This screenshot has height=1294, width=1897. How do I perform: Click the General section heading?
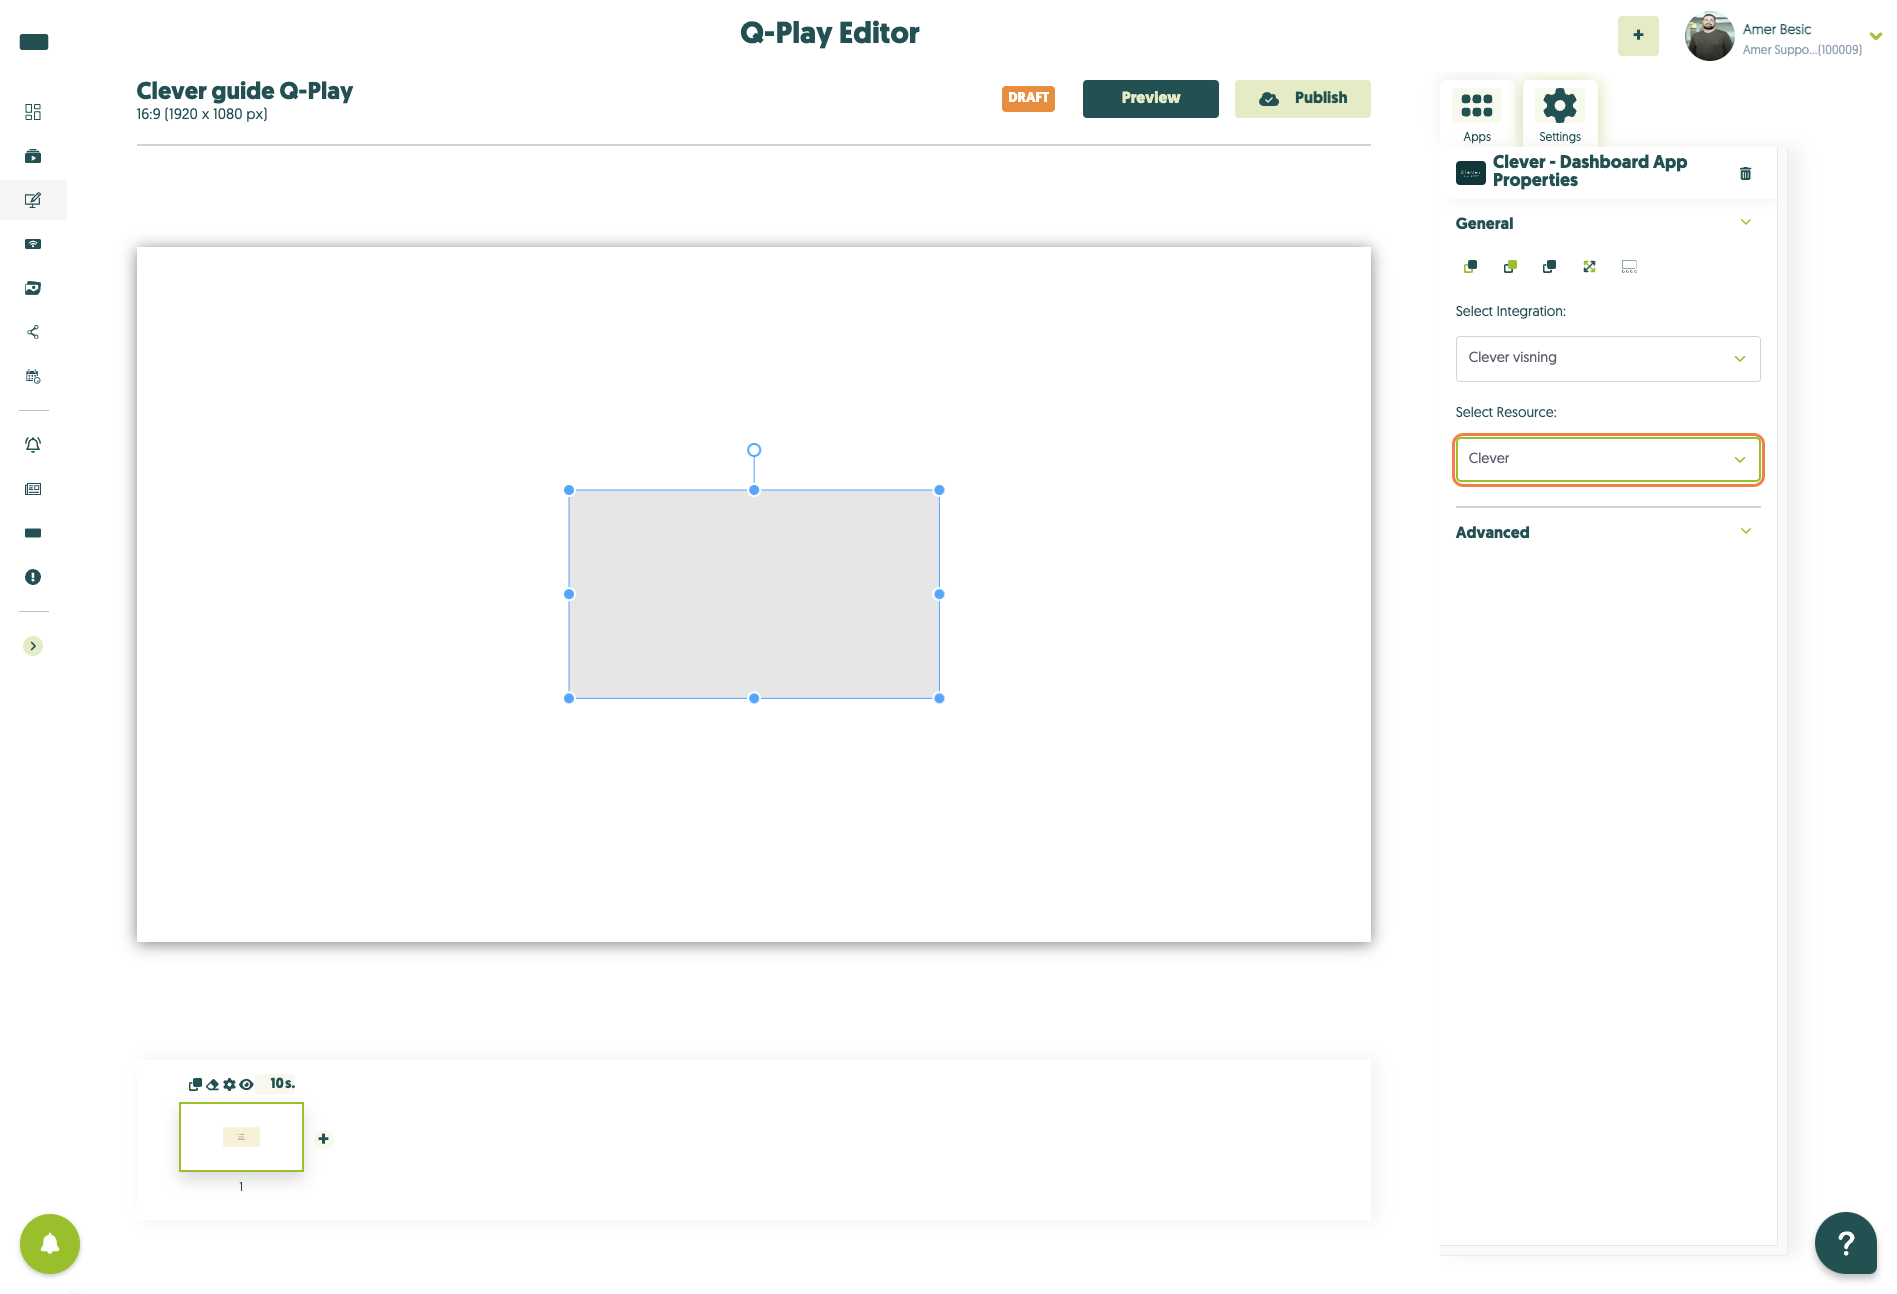click(1484, 224)
